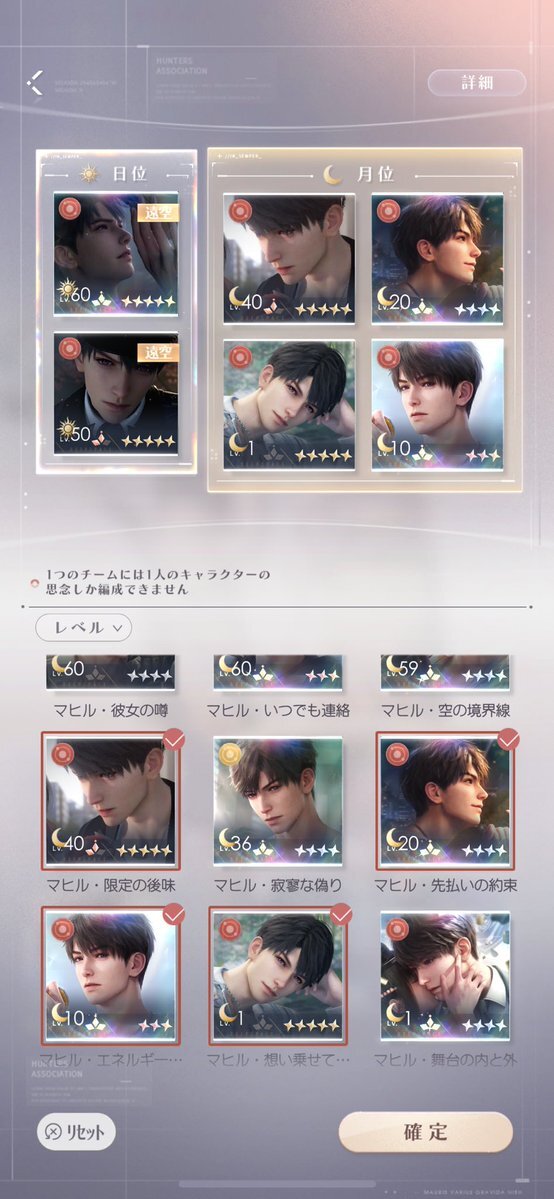The width and height of the screenshot is (554, 1199).
Task: Select the Lv.60 solar slot card
Action: pos(116,254)
